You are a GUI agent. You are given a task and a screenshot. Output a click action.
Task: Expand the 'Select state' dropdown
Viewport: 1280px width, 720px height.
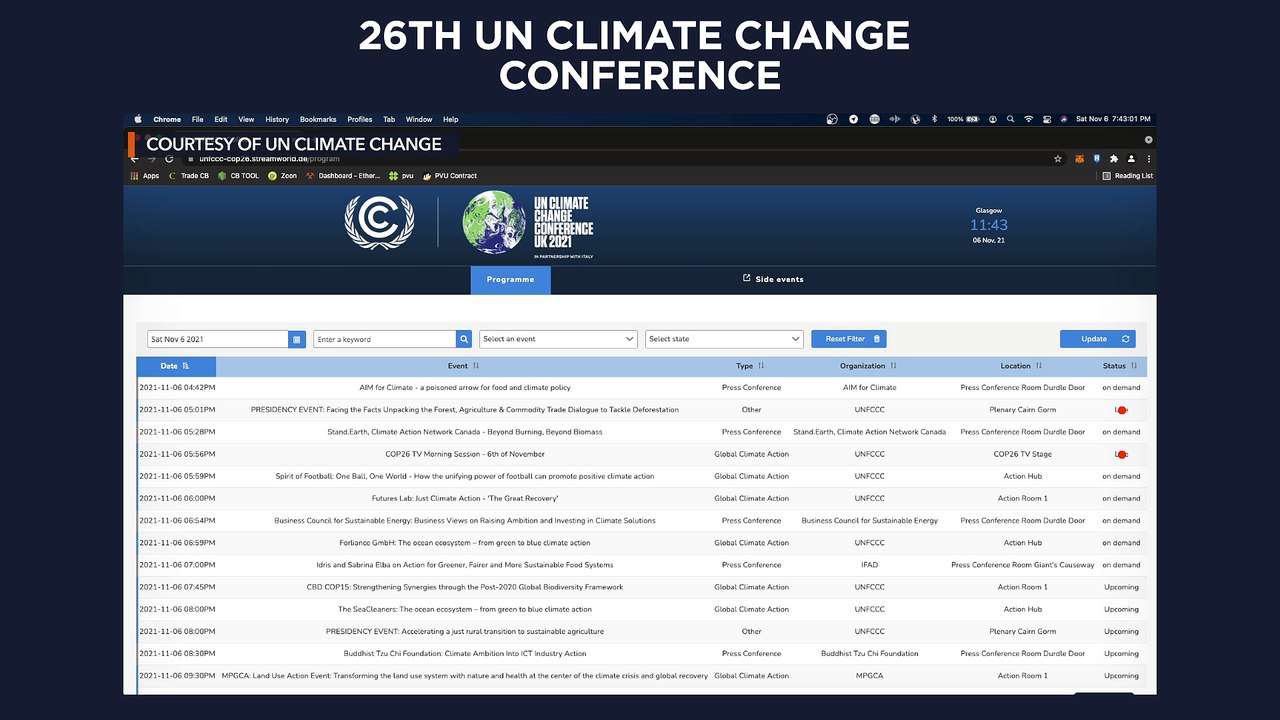pyautogui.click(x=725, y=339)
